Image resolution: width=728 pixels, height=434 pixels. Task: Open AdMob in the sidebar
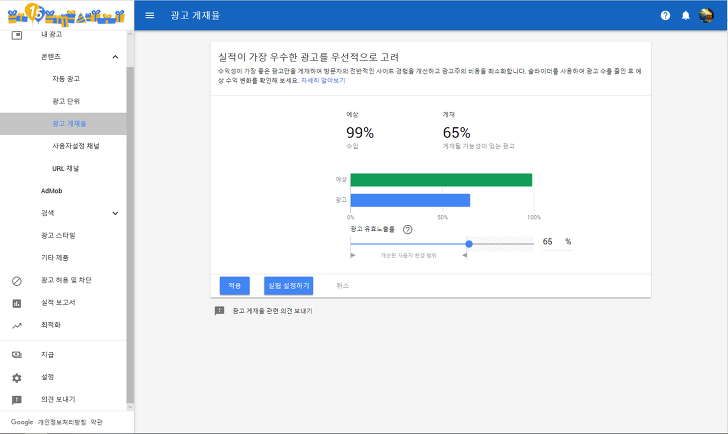point(52,191)
